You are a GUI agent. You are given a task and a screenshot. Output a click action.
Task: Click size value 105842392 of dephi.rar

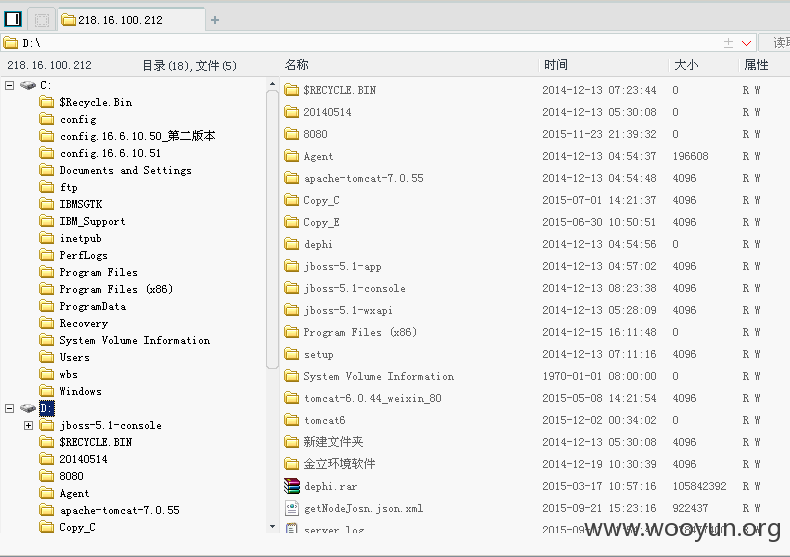click(699, 486)
